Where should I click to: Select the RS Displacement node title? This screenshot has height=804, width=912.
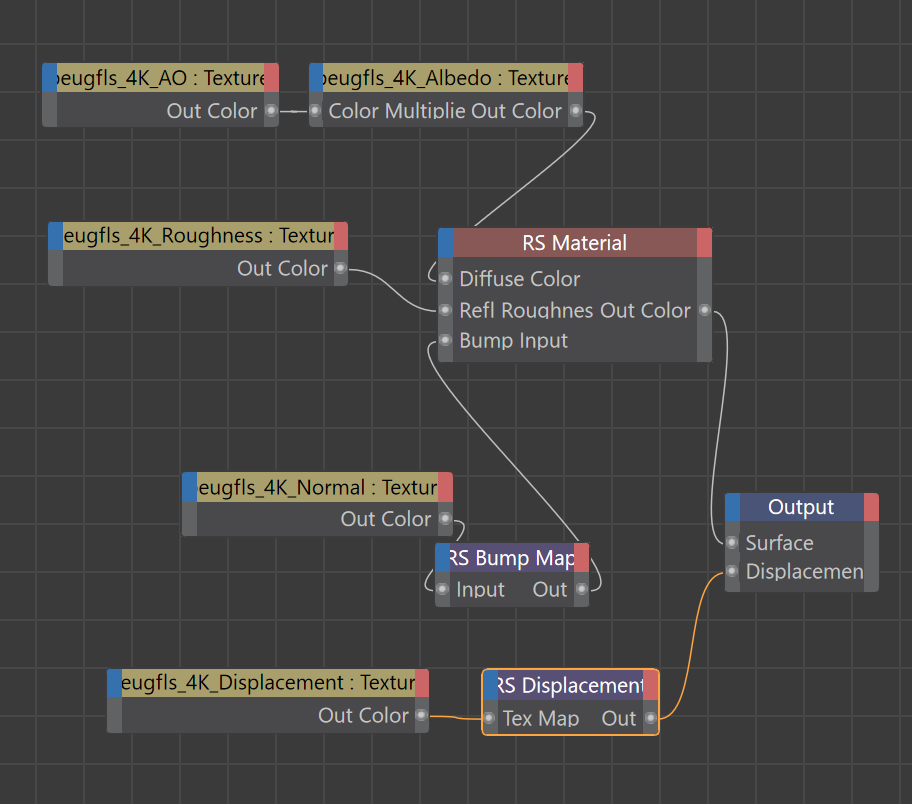coord(568,686)
